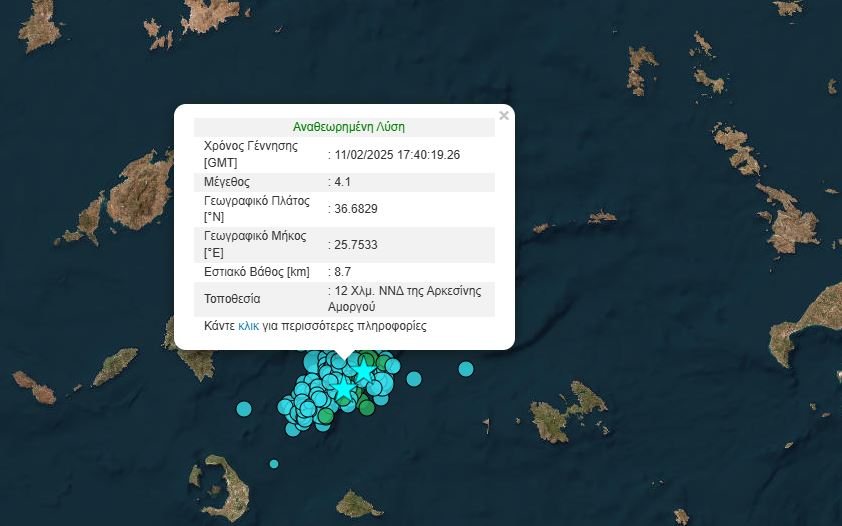Click the upper cyan star marker
The height and width of the screenshot is (526, 842).
coord(363,372)
